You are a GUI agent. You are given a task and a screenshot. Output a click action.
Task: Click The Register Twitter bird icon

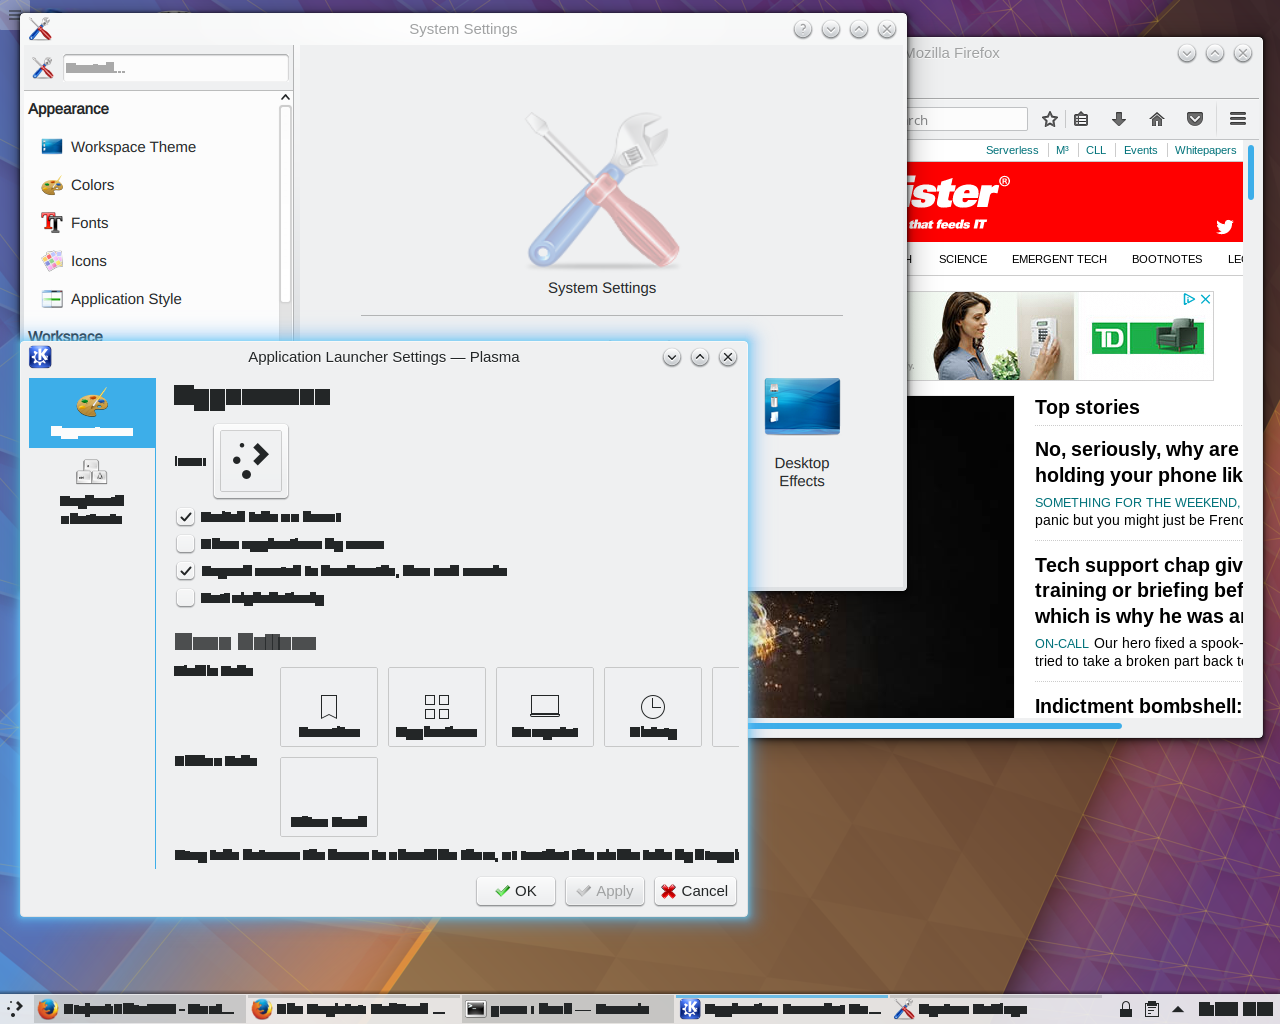click(1225, 227)
